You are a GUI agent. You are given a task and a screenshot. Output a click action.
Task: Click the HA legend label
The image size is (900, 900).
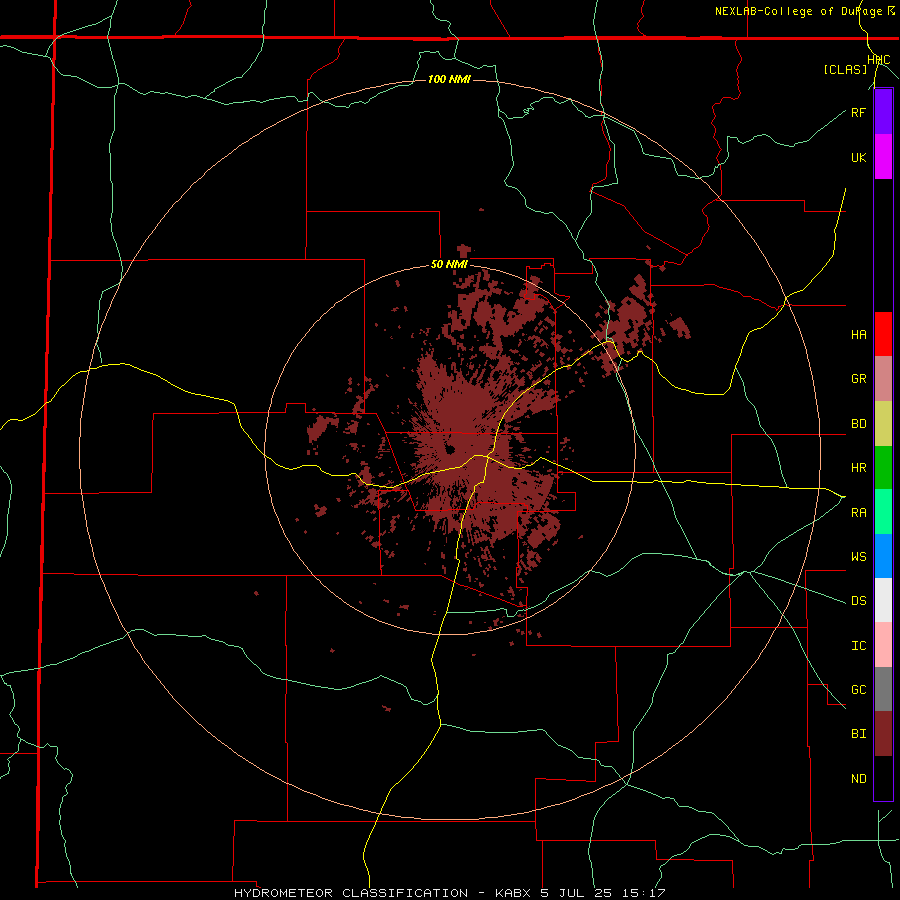858,335
